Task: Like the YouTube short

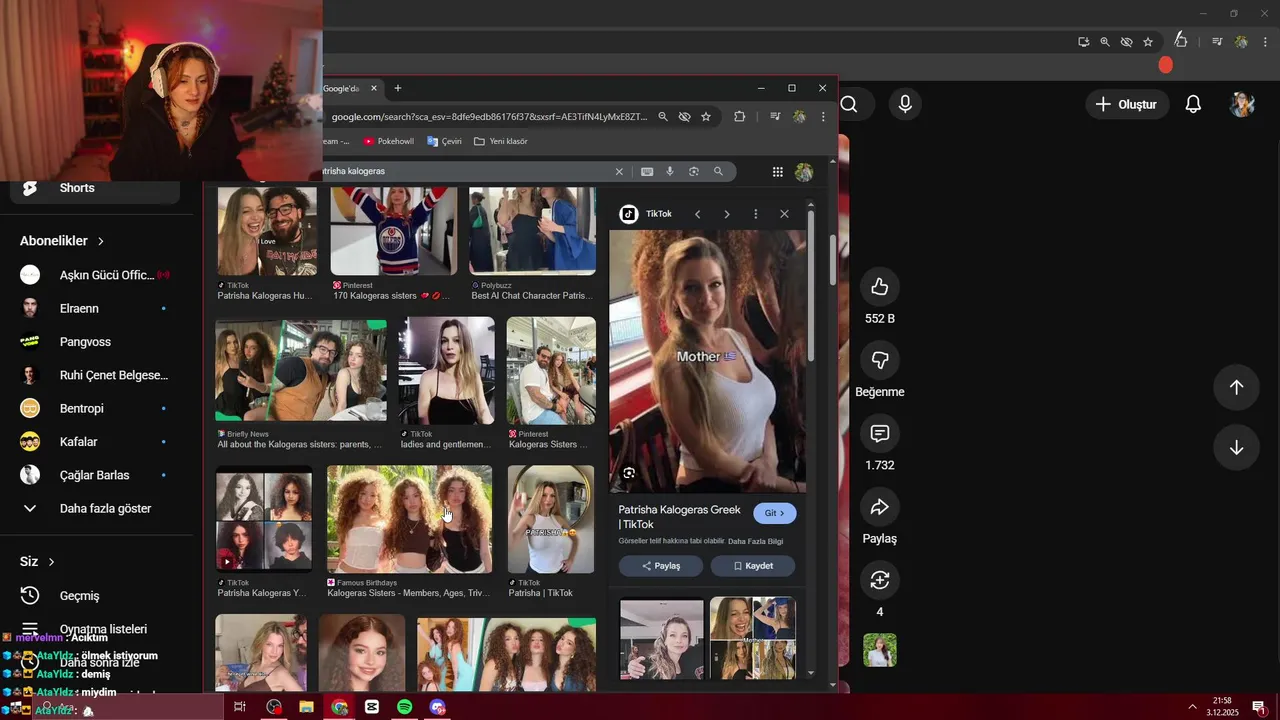Action: click(x=880, y=287)
